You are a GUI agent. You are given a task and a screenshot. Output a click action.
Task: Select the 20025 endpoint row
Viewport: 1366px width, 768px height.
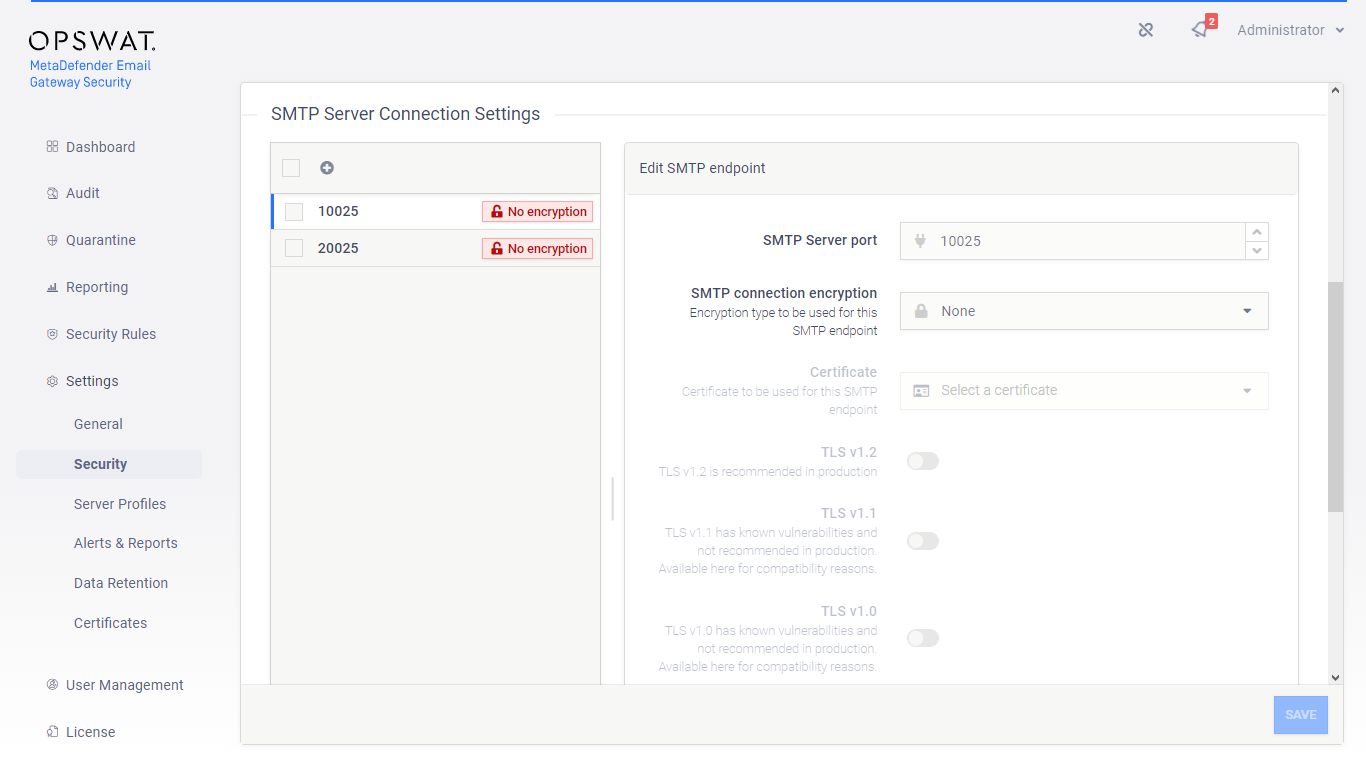[436, 248]
